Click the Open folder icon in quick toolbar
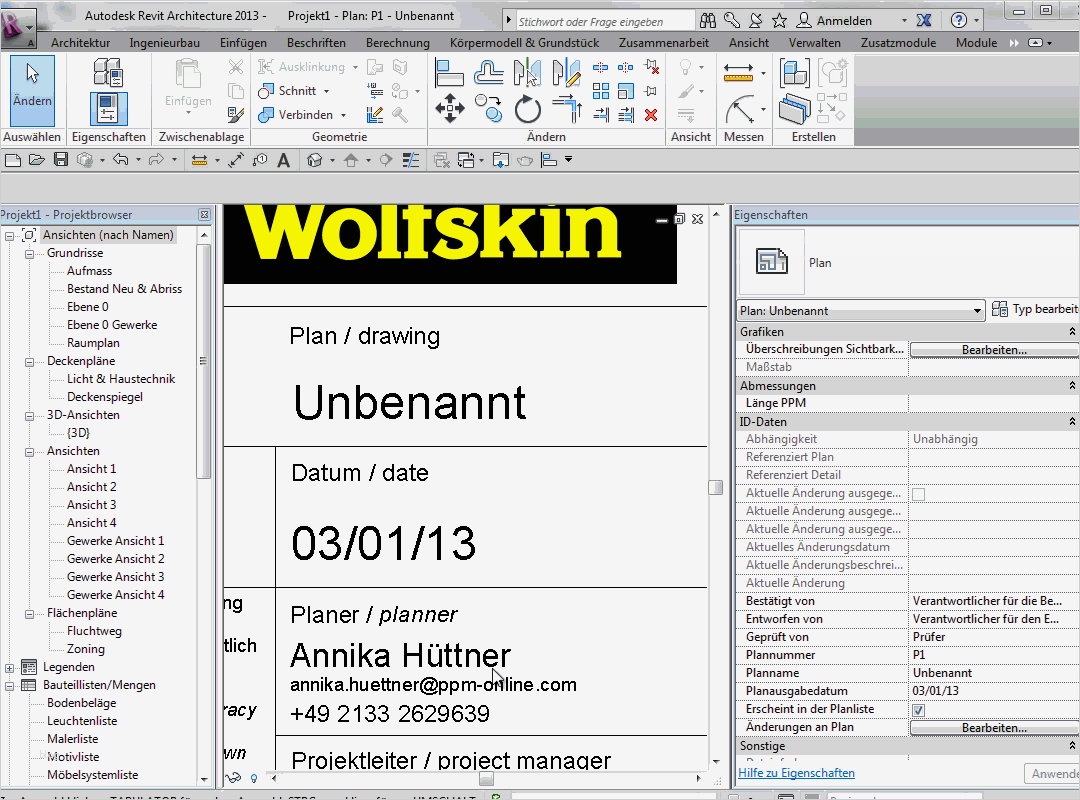Viewport: 1080px width, 800px height. pyautogui.click(x=37, y=160)
